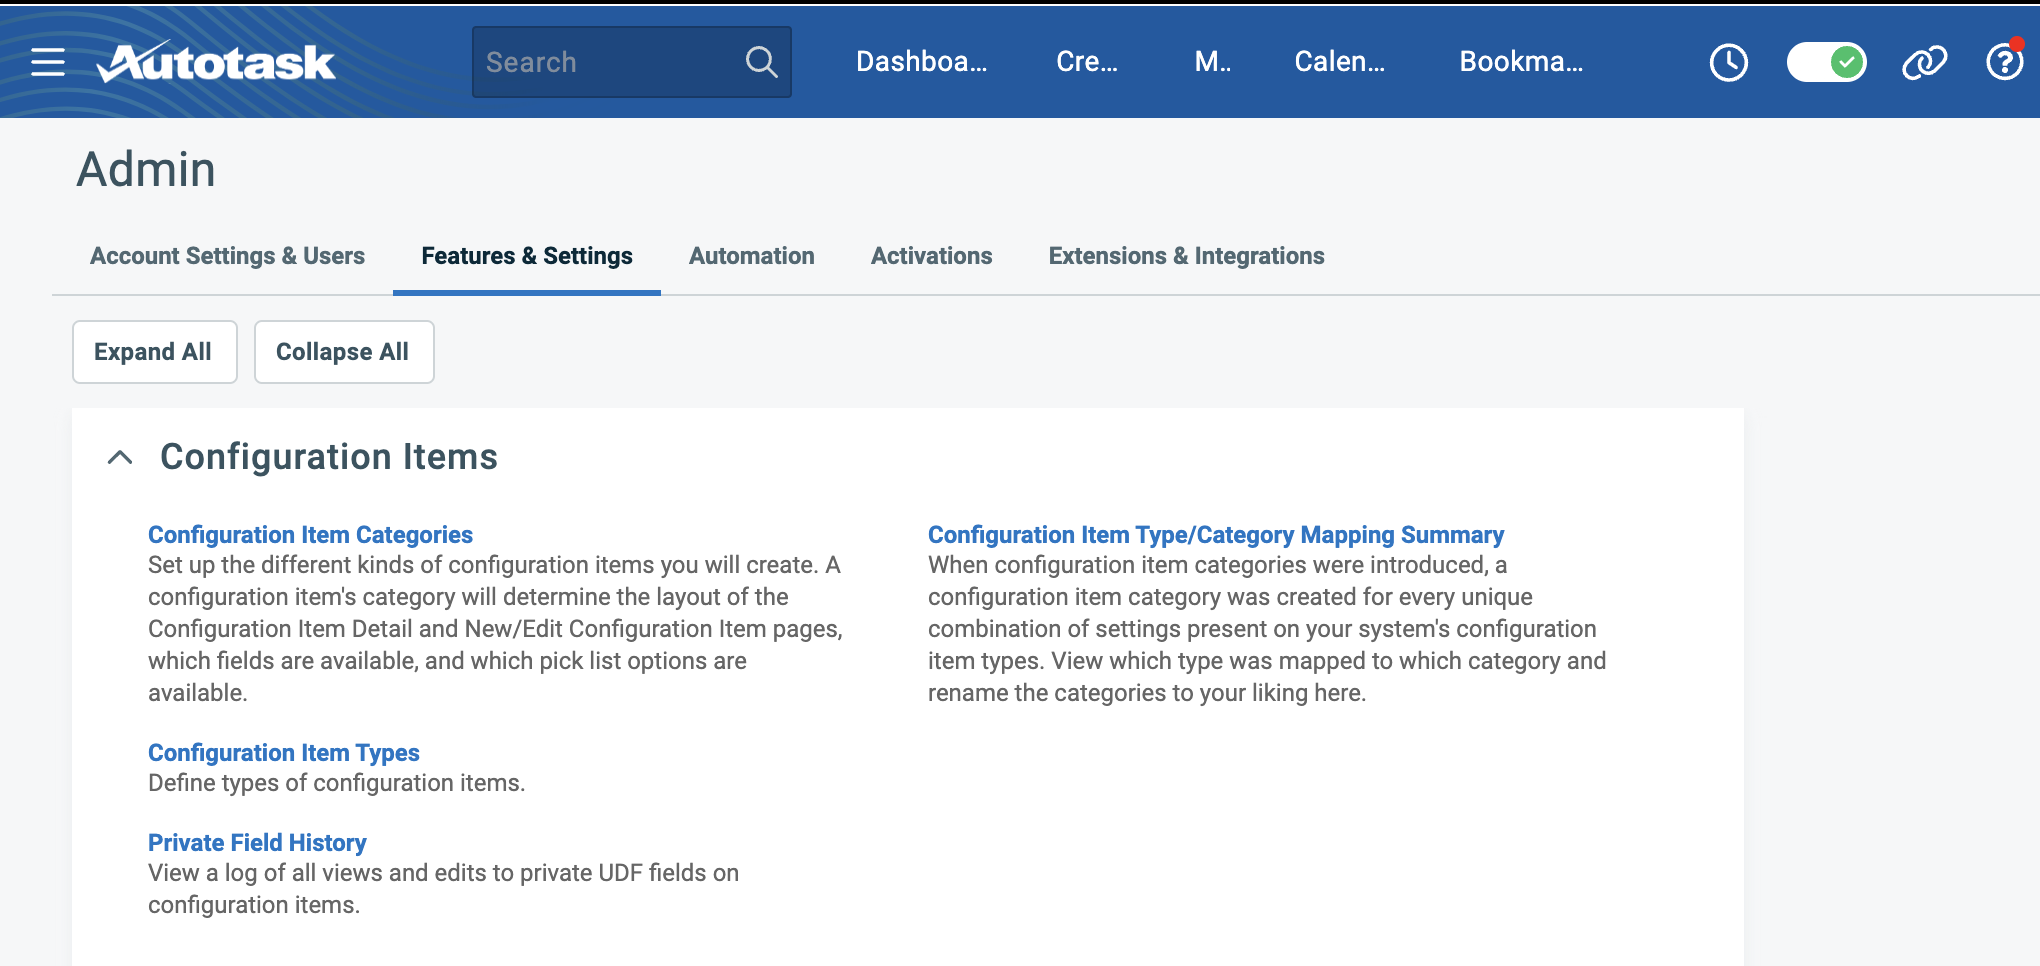
Task: Select the Features & Settings tab
Action: [527, 256]
